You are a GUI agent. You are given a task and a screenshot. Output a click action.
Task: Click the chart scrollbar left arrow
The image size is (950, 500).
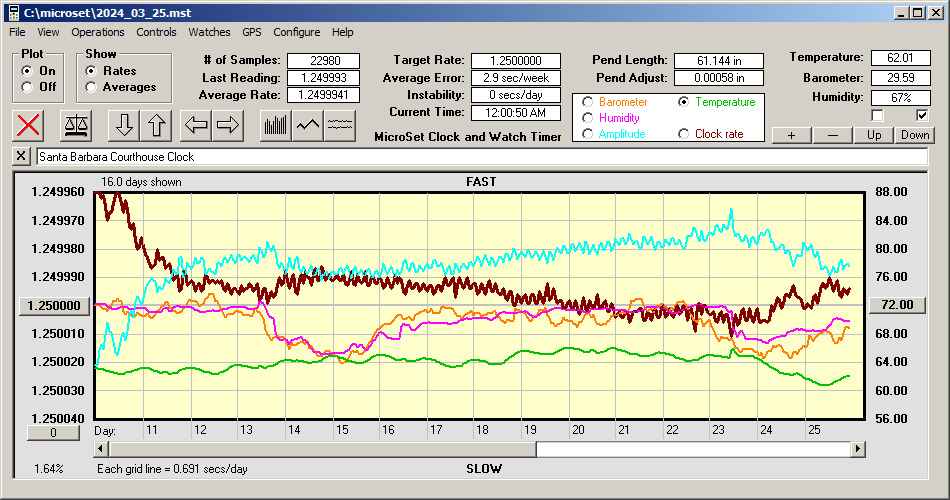102,449
